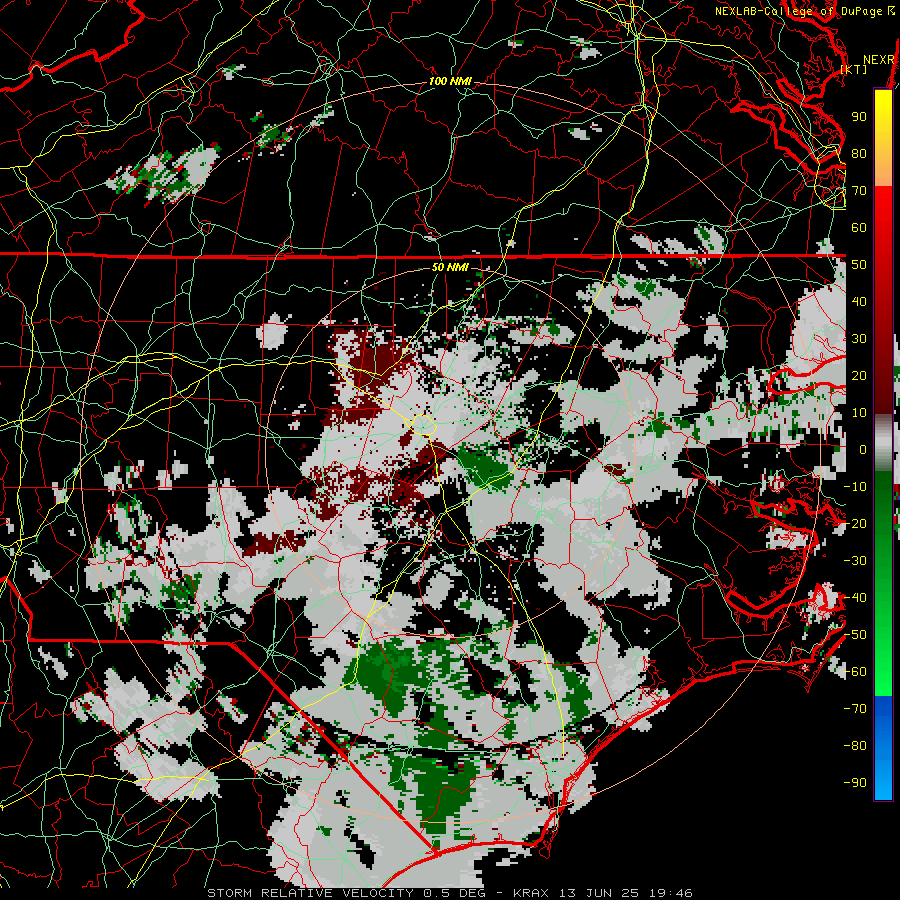Viewport: 900px width, 900px height.
Task: Click the -20 value on the velocity scale
Action: [x=855, y=524]
